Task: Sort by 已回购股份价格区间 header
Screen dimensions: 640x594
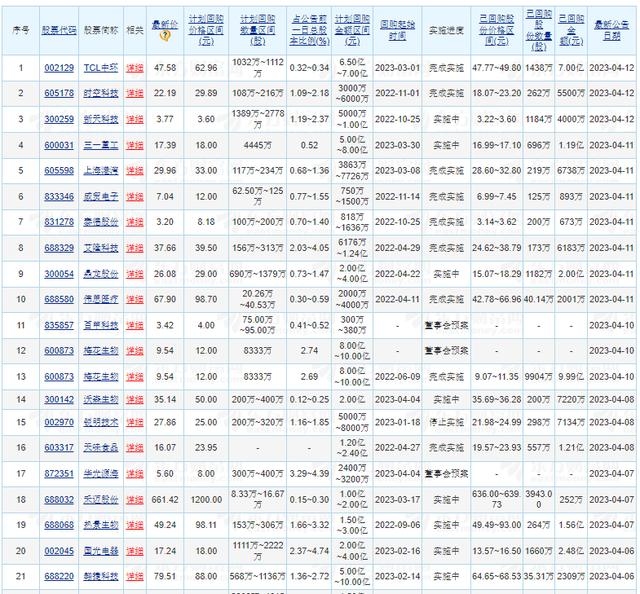Action: click(497, 30)
